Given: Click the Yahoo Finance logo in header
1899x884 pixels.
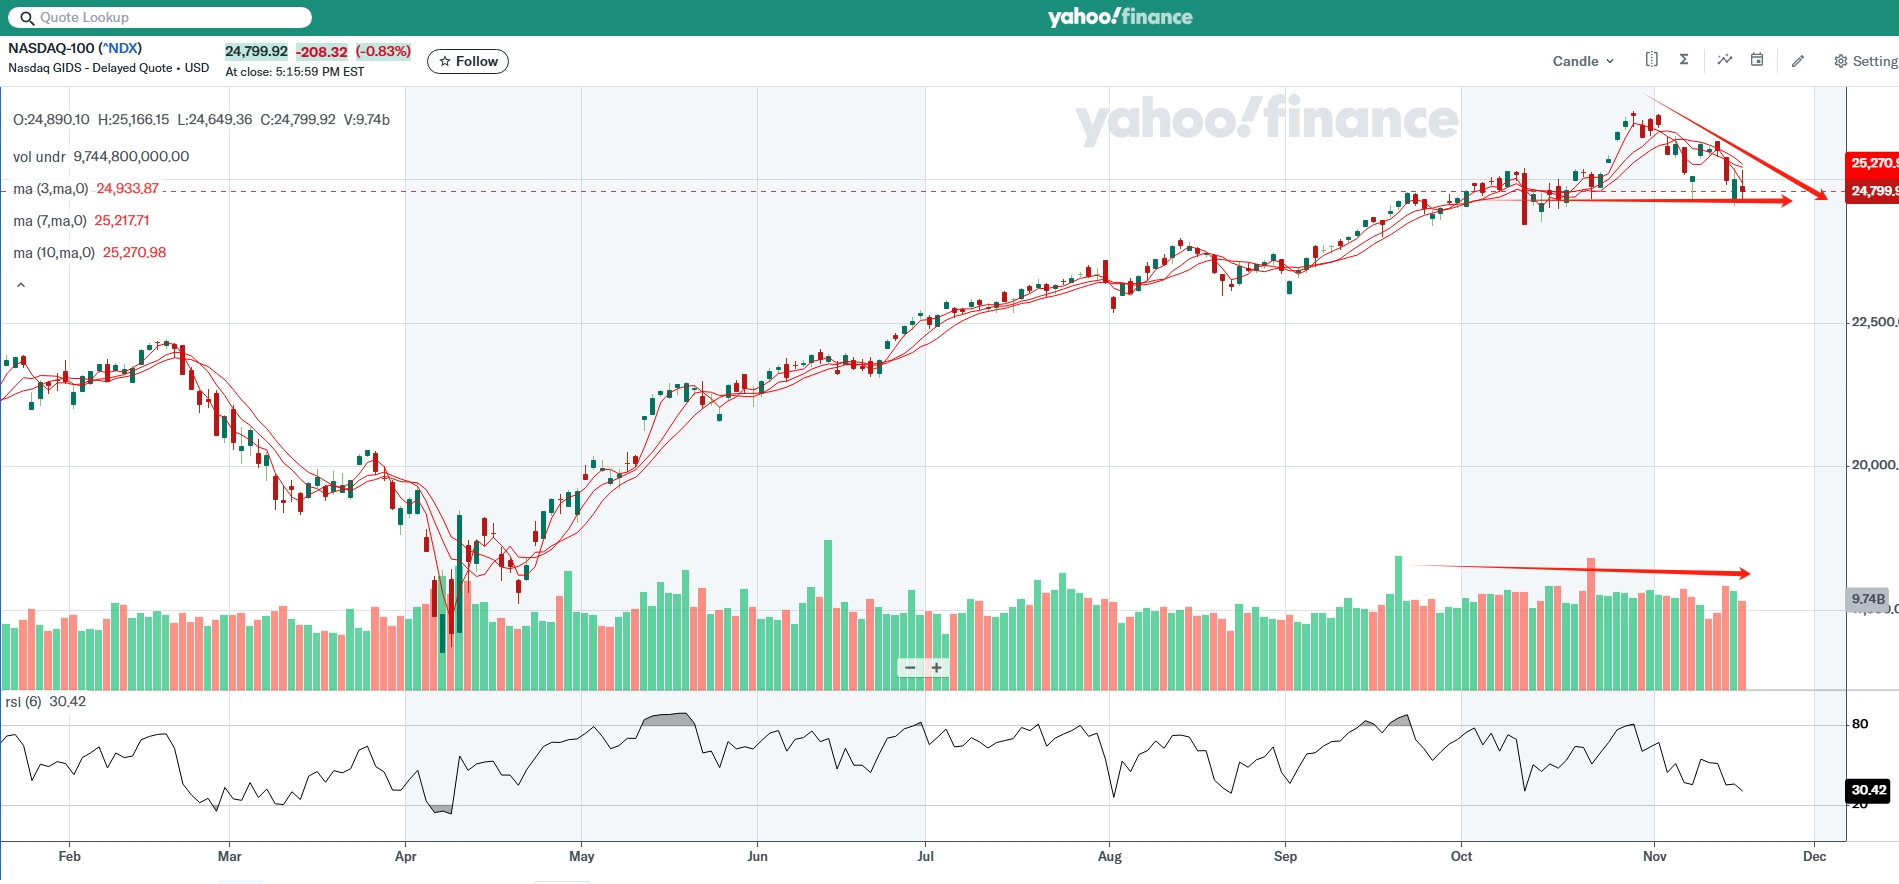Looking at the screenshot, I should pos(1119,17).
